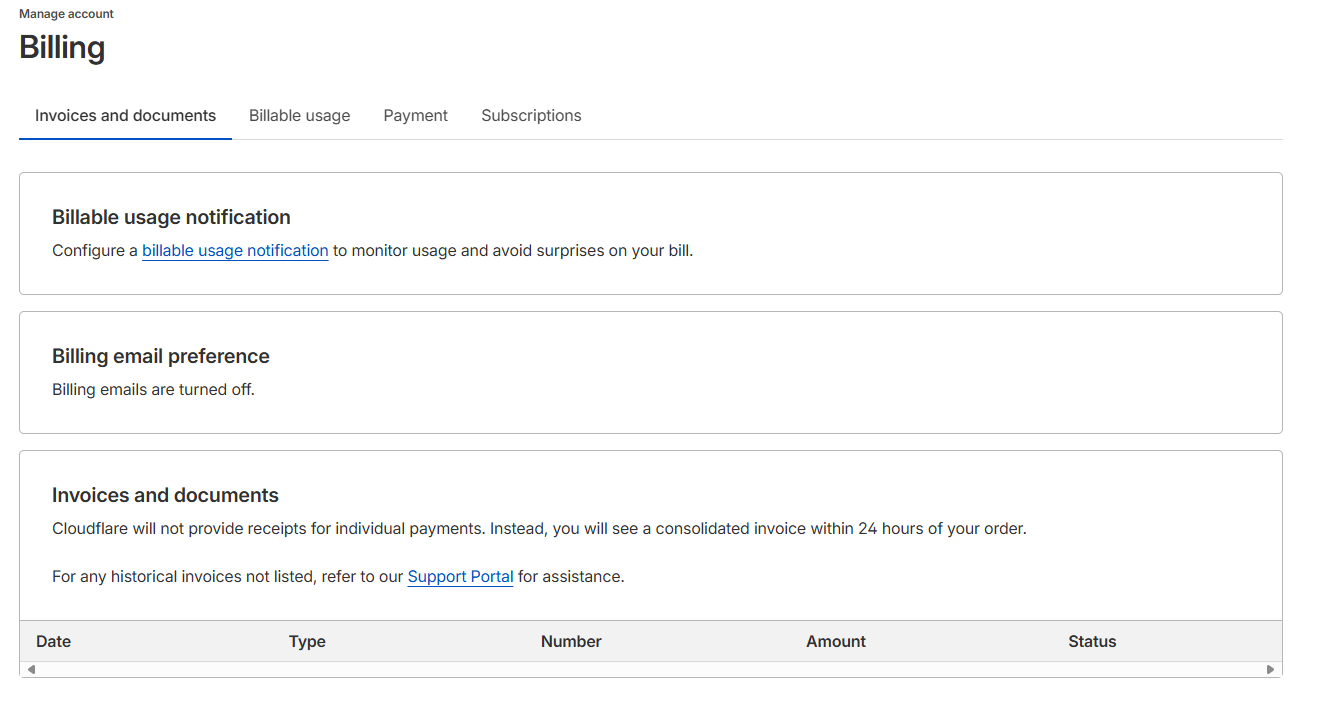Follow the billable usage notification hyperlink
Image resolution: width=1323 pixels, height=709 pixels.
(x=235, y=251)
